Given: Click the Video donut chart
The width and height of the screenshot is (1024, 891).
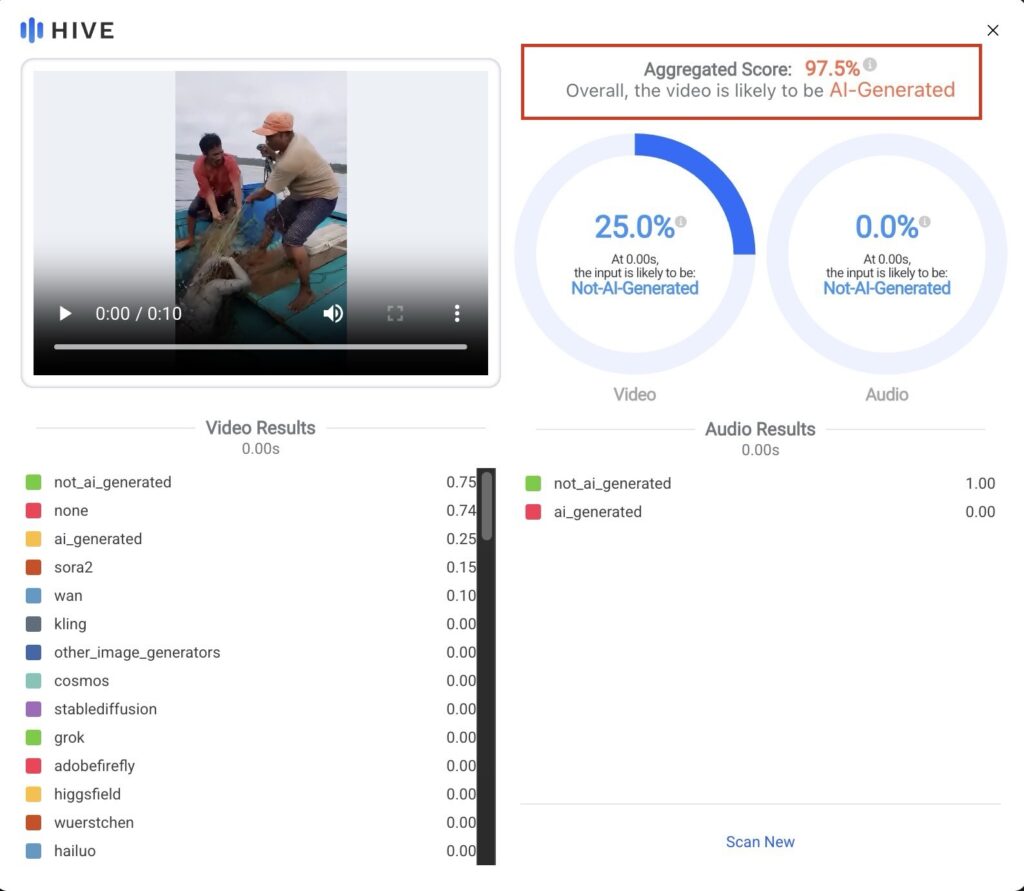Looking at the screenshot, I should 635,253.
